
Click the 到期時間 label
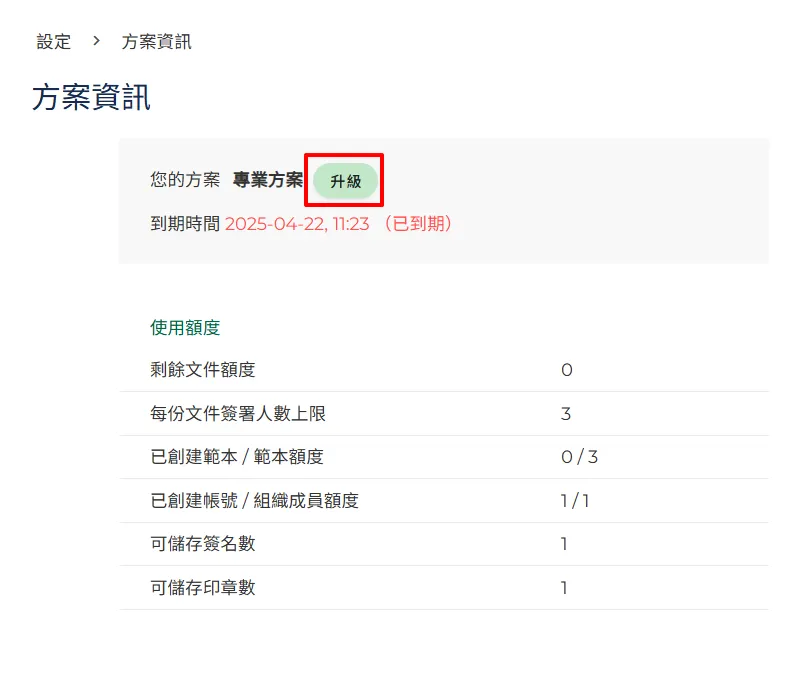click(x=185, y=224)
